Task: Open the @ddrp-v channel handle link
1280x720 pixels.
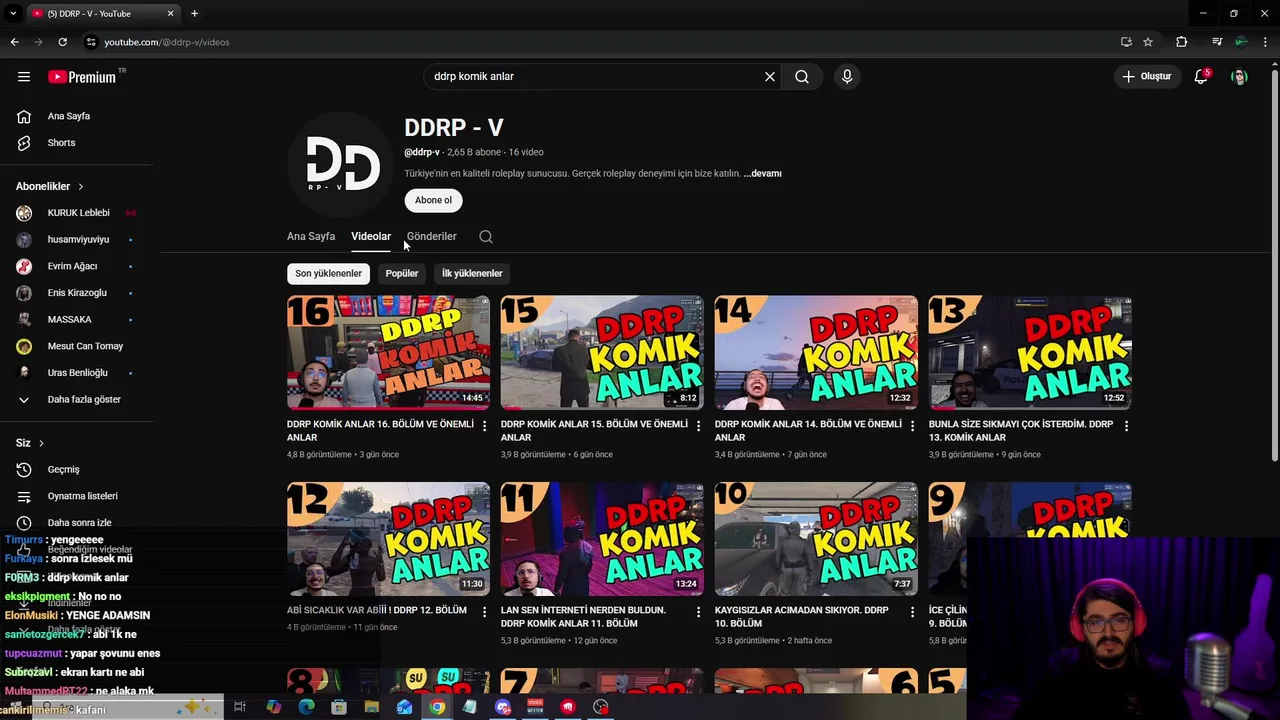Action: tap(422, 152)
